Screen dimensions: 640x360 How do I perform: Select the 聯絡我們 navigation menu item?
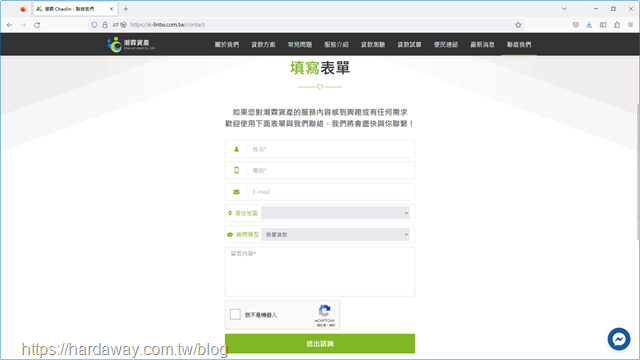(519, 44)
